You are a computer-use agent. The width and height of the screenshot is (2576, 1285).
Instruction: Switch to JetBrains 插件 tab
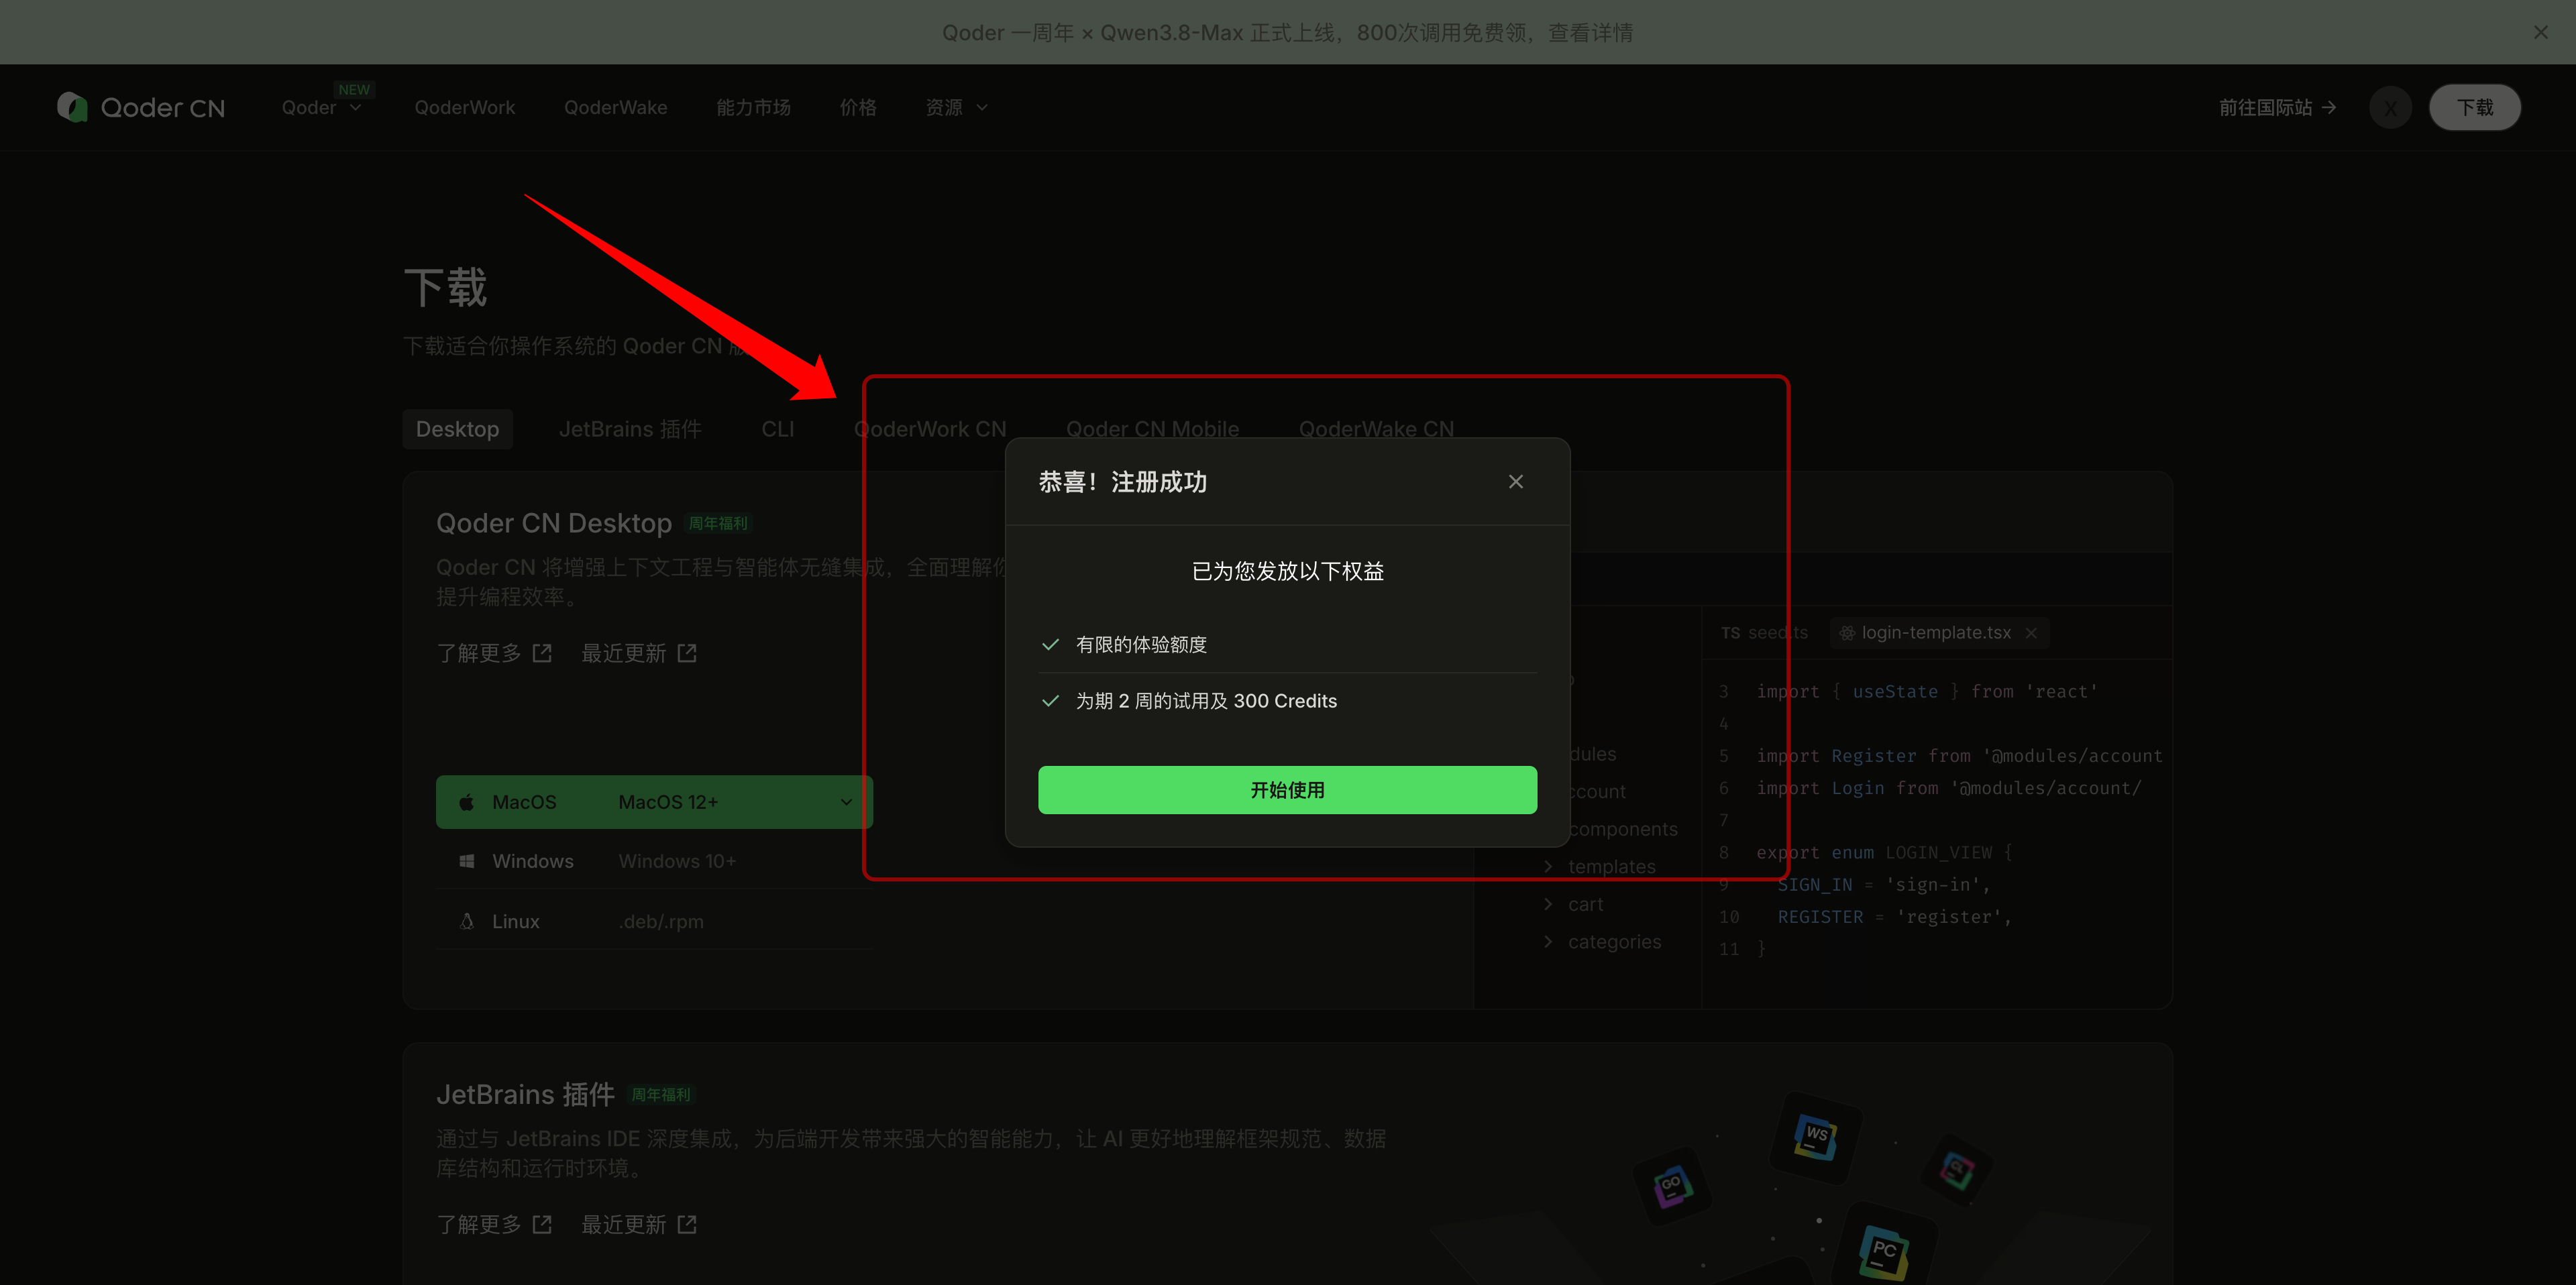click(x=630, y=429)
